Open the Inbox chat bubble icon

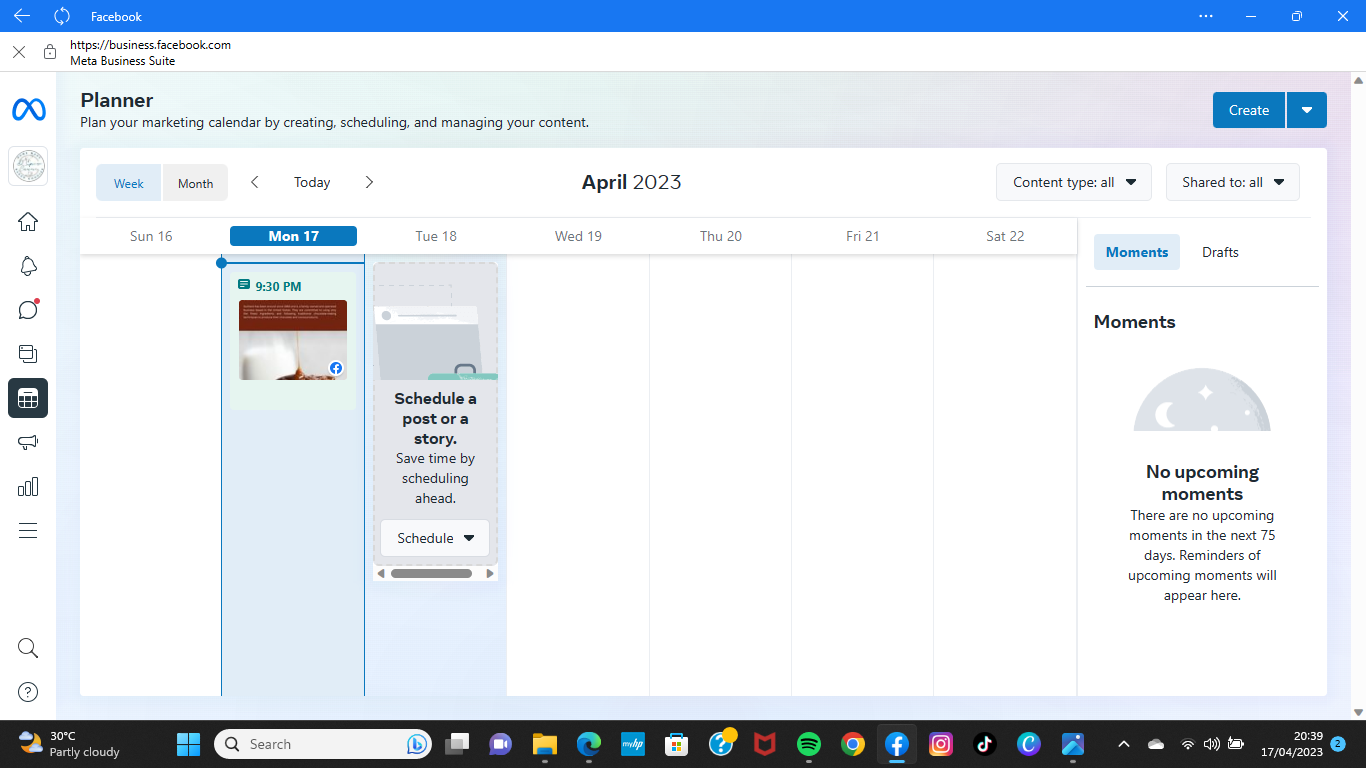click(28, 309)
